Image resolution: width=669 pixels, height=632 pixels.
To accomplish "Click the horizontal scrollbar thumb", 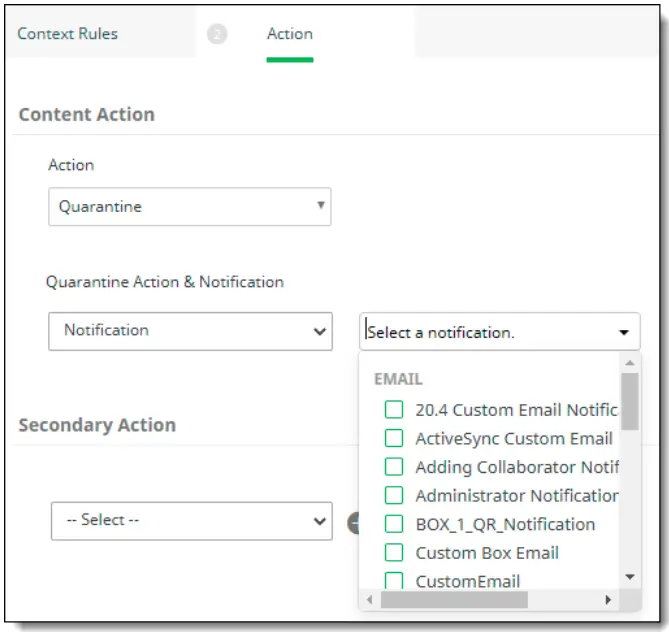I will click(x=454, y=600).
